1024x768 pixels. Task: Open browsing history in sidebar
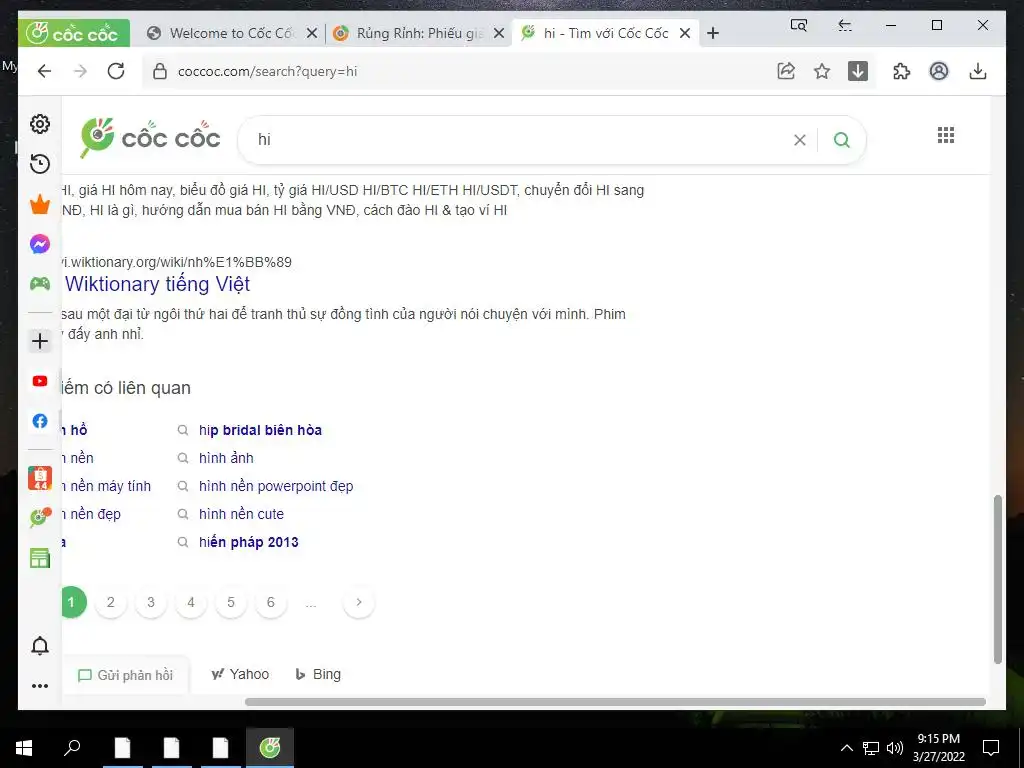40,164
